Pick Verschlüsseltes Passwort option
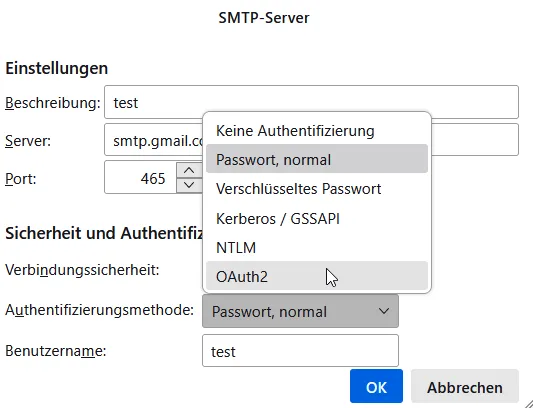Screen dimensions: 533x408 click(x=317, y=189)
